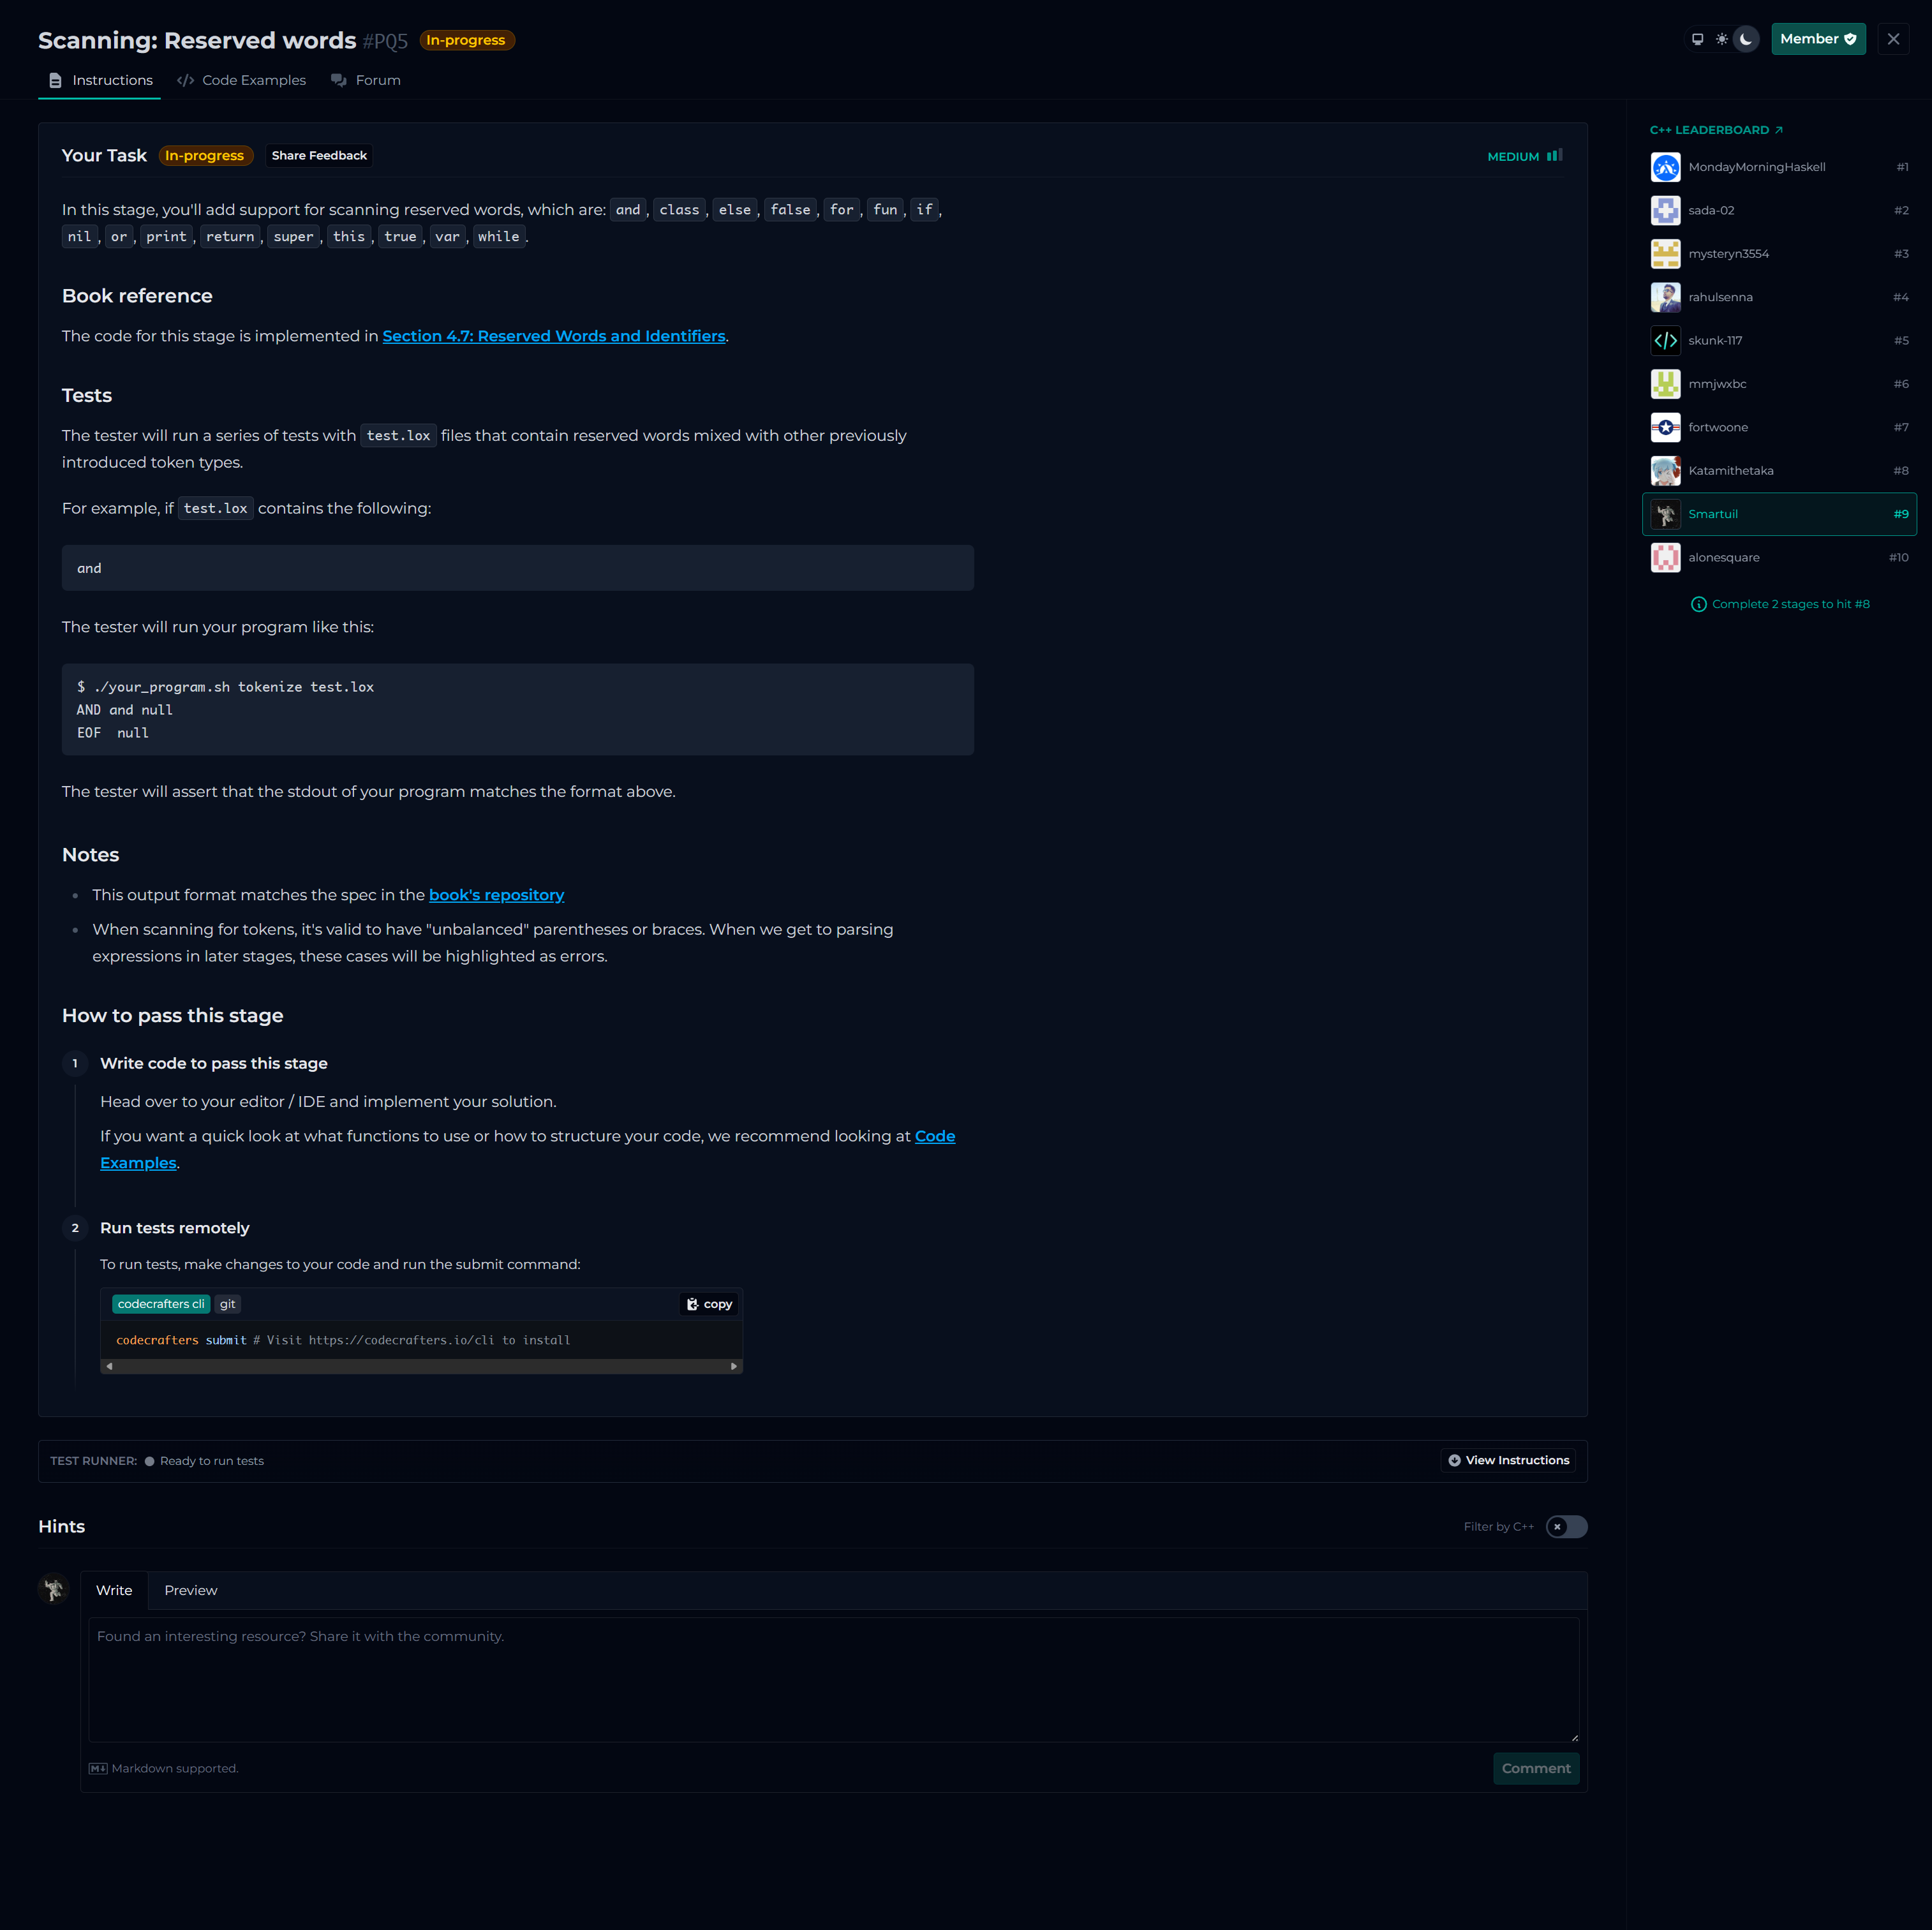Open the C++ Leaderboard expand arrow
Screen dimensions: 1932x1930
(x=1779, y=130)
